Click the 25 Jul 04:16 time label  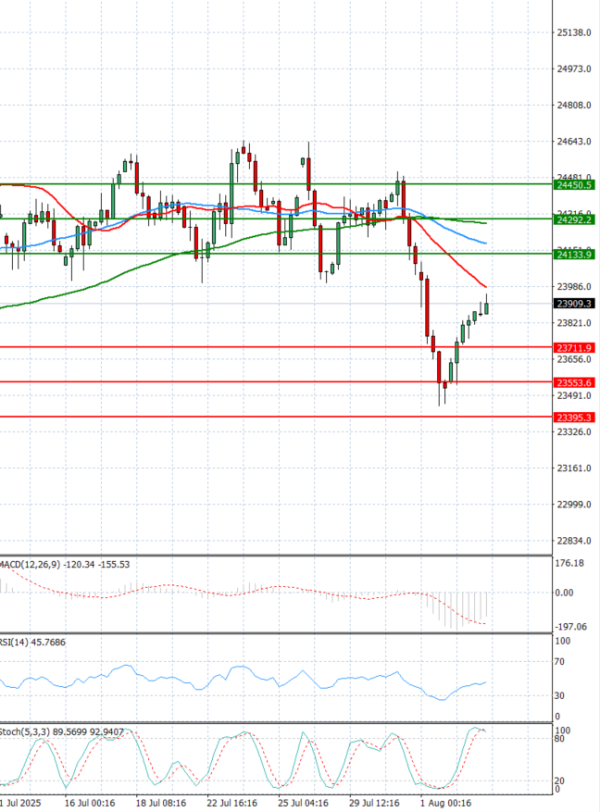303,803
